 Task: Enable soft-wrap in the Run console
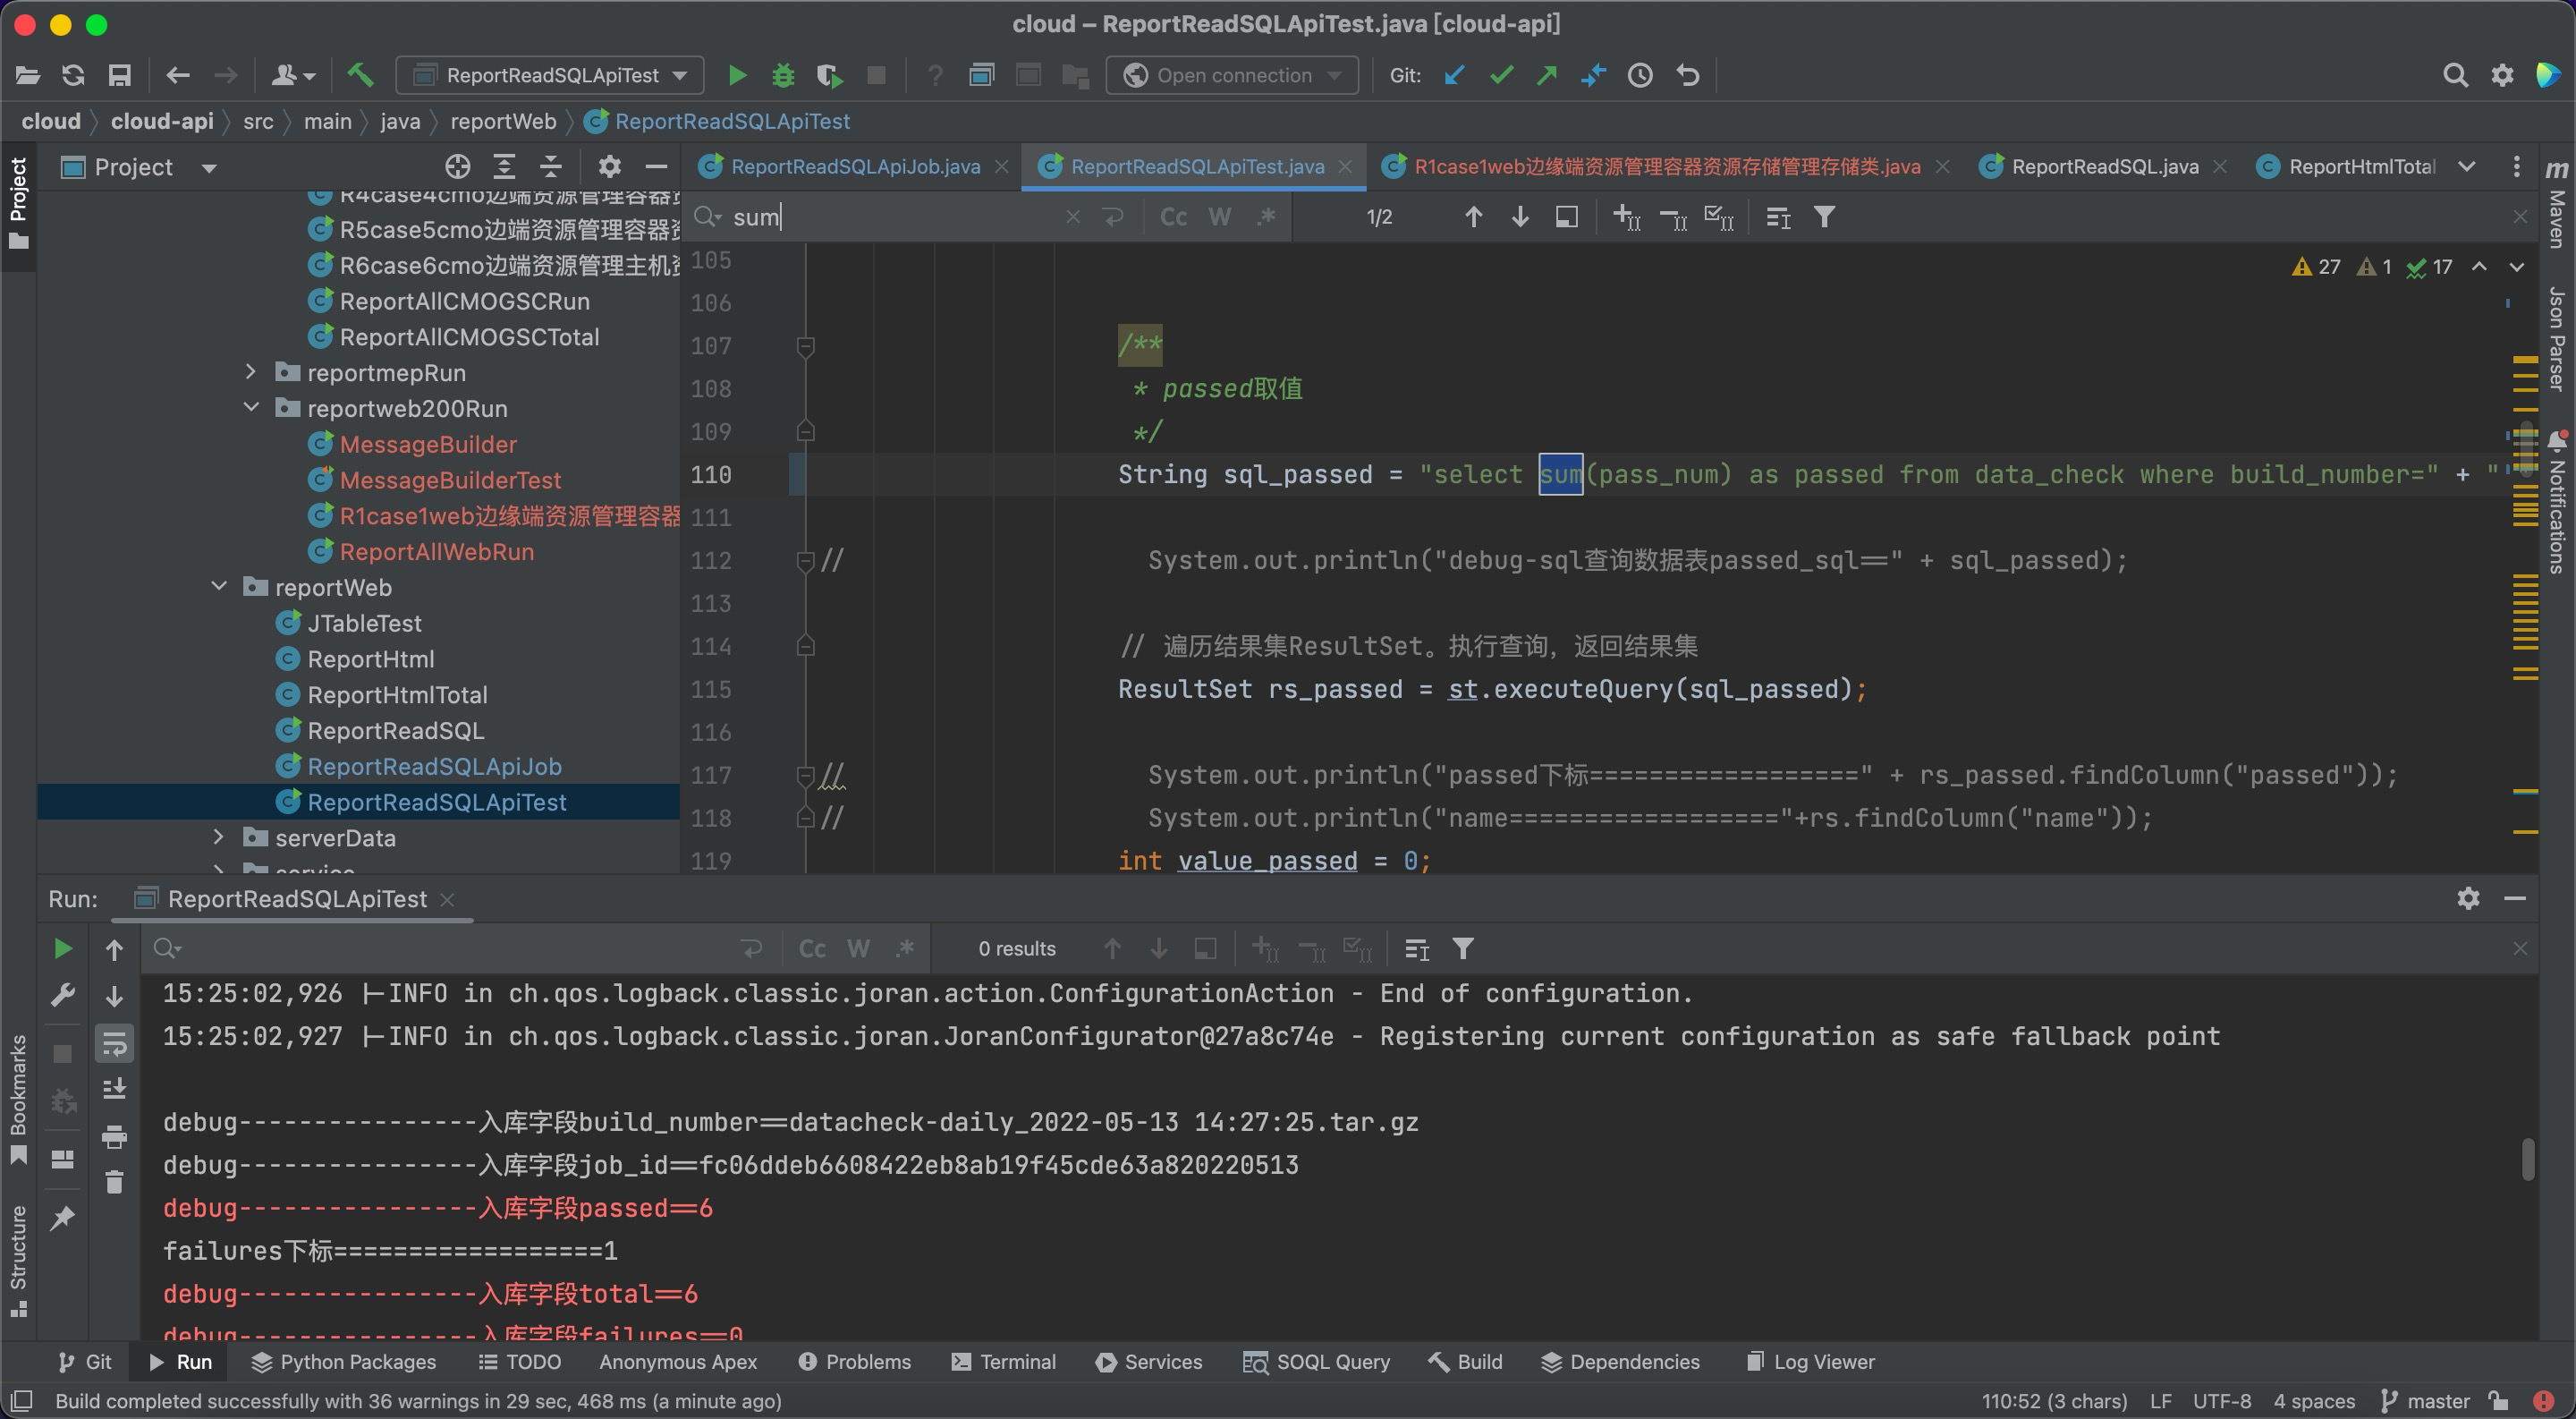pyautogui.click(x=114, y=1043)
